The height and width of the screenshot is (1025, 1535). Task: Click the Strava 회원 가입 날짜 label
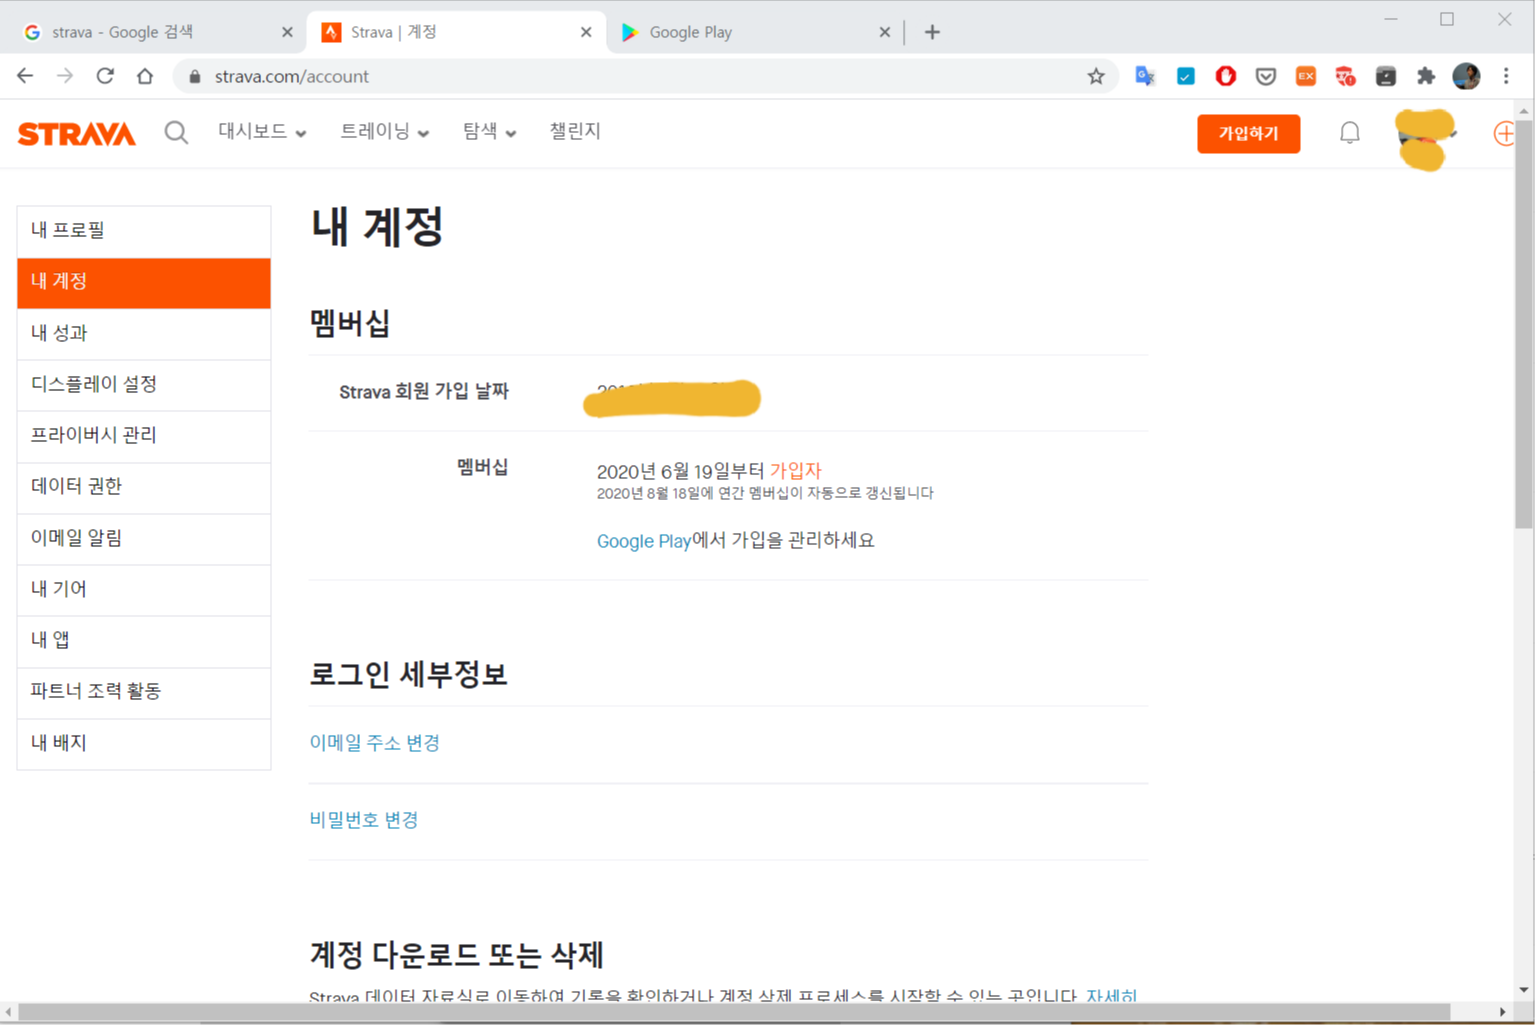pos(424,392)
